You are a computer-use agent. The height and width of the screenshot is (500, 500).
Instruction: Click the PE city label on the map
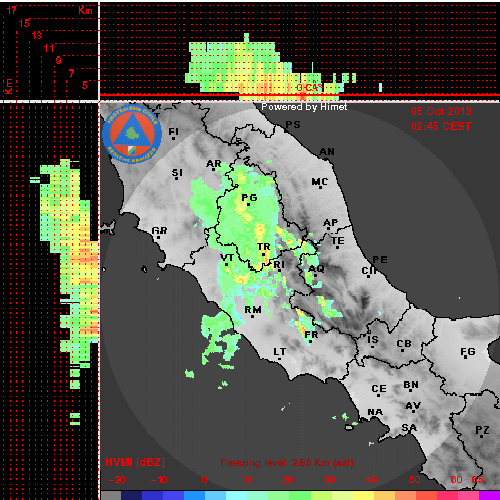pyautogui.click(x=380, y=259)
